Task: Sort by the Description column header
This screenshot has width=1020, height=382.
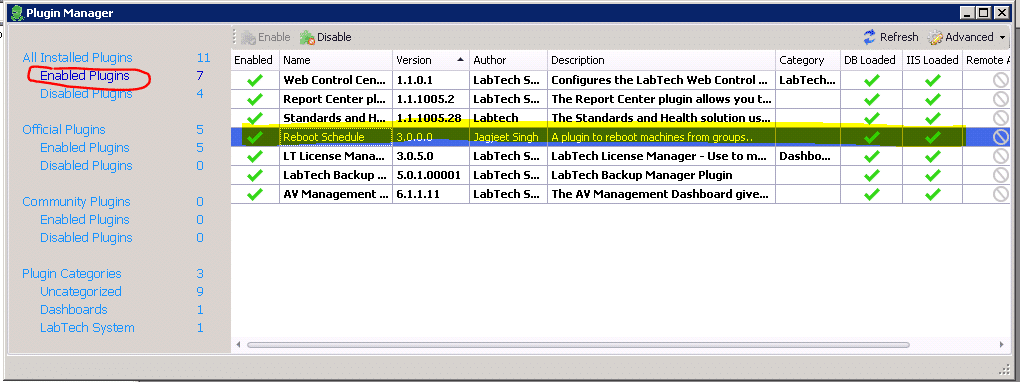Action: click(661, 60)
